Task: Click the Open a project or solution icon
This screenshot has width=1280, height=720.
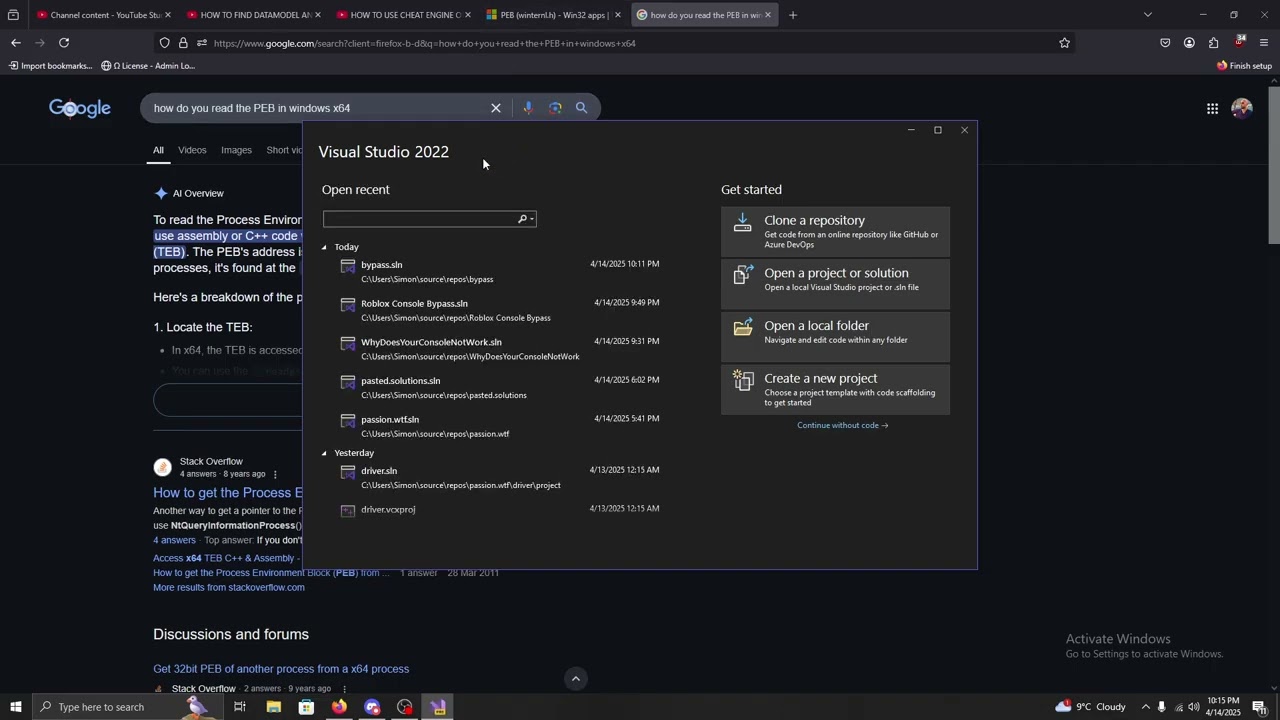Action: tap(743, 274)
